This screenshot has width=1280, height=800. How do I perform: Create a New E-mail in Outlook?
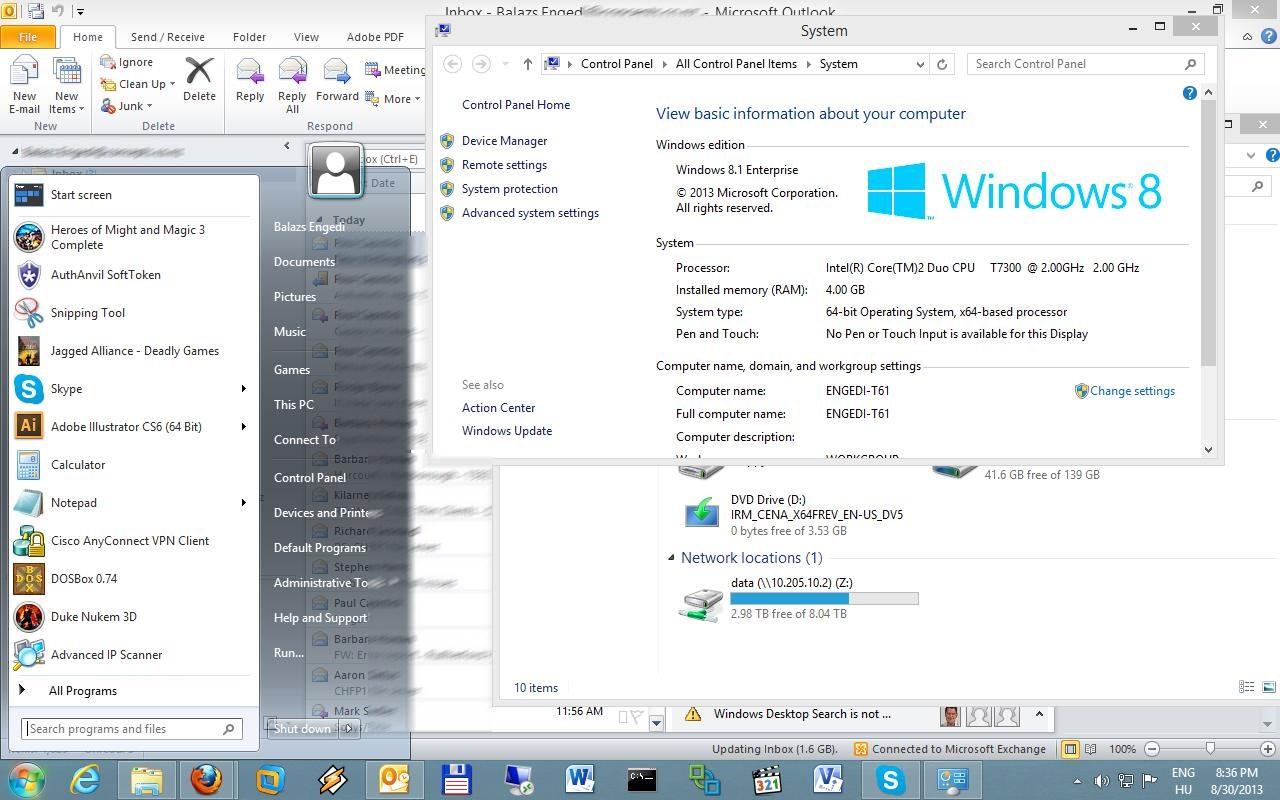(x=24, y=85)
